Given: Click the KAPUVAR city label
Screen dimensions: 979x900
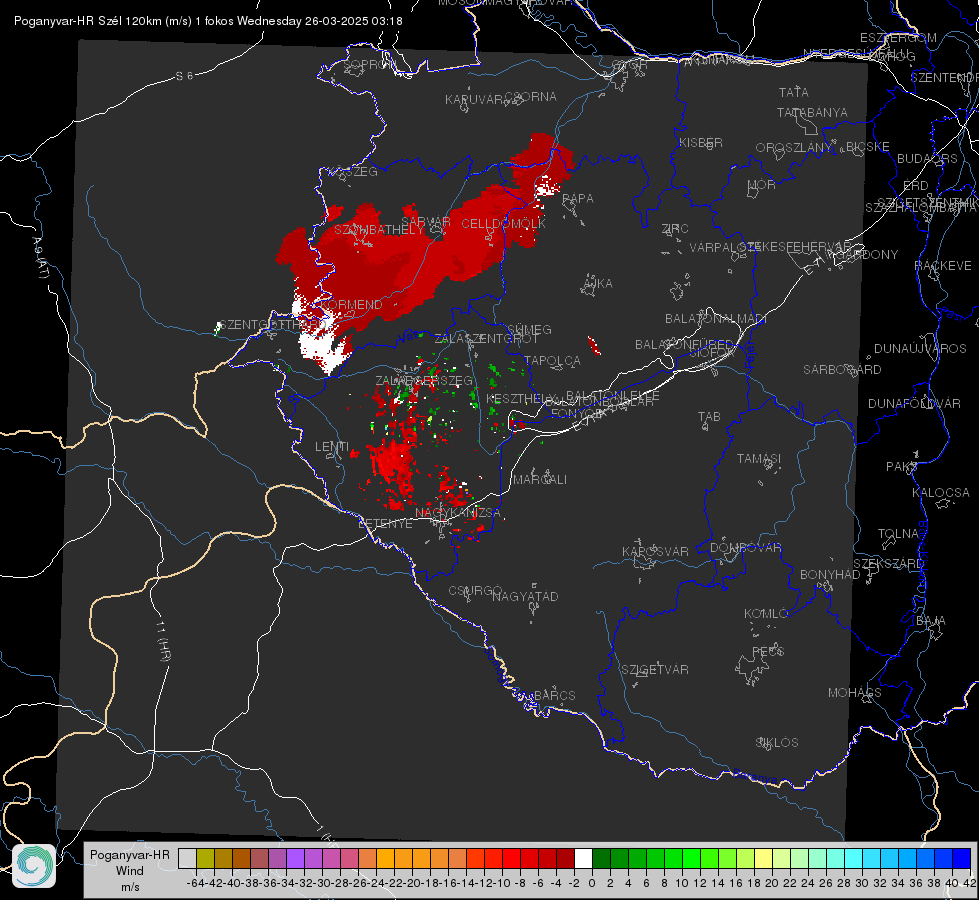Looking at the screenshot, I should point(475,100).
